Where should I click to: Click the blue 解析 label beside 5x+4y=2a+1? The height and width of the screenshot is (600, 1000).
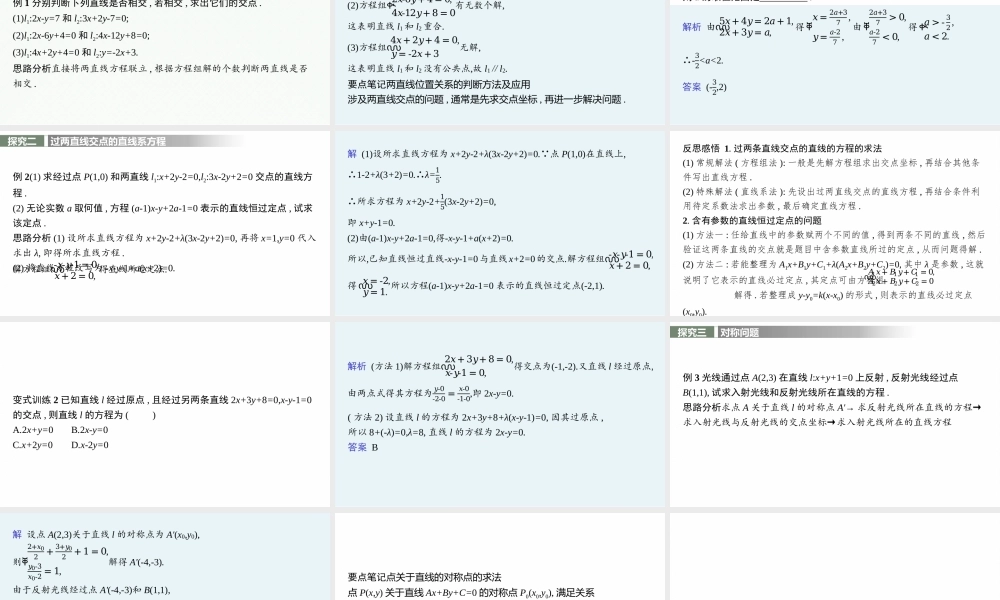692,24
